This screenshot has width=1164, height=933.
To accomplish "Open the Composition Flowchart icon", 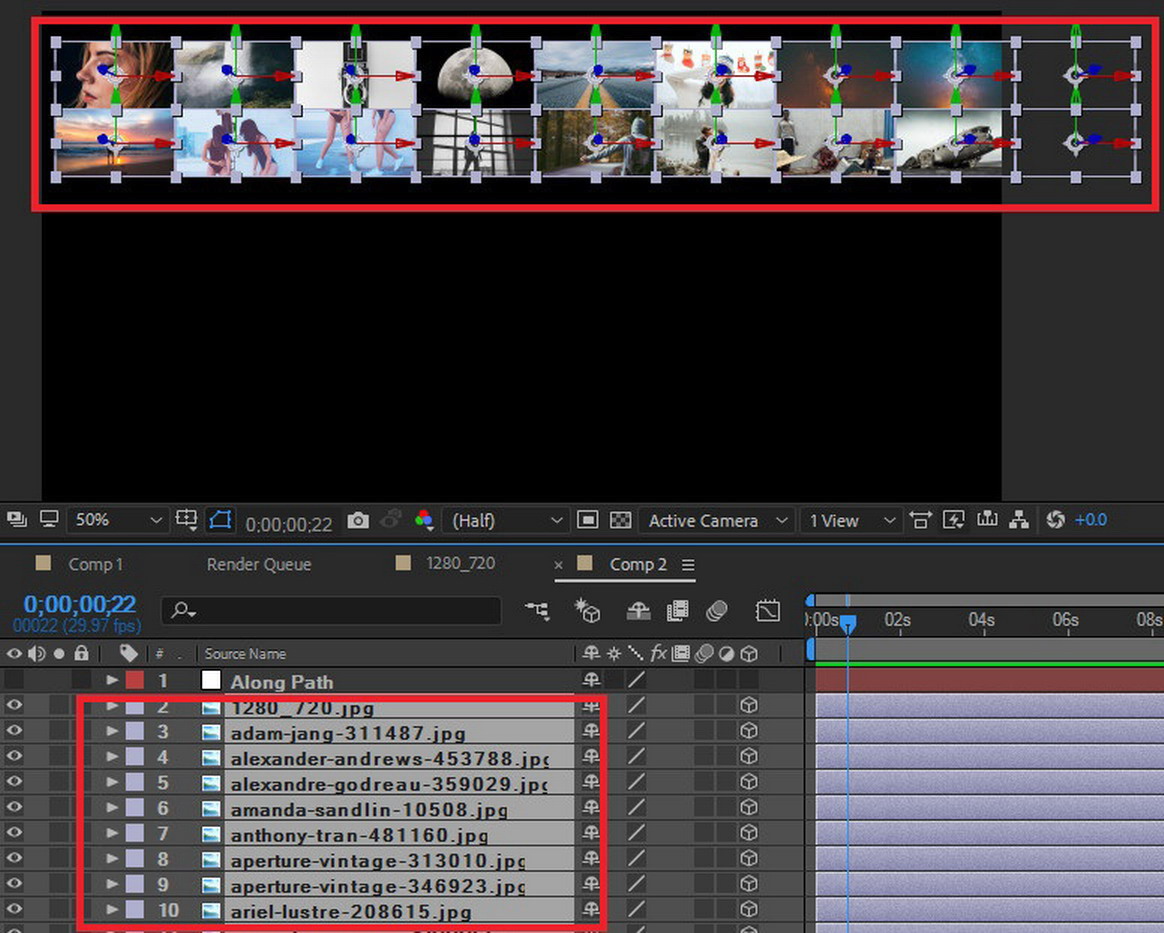I will tap(1019, 520).
